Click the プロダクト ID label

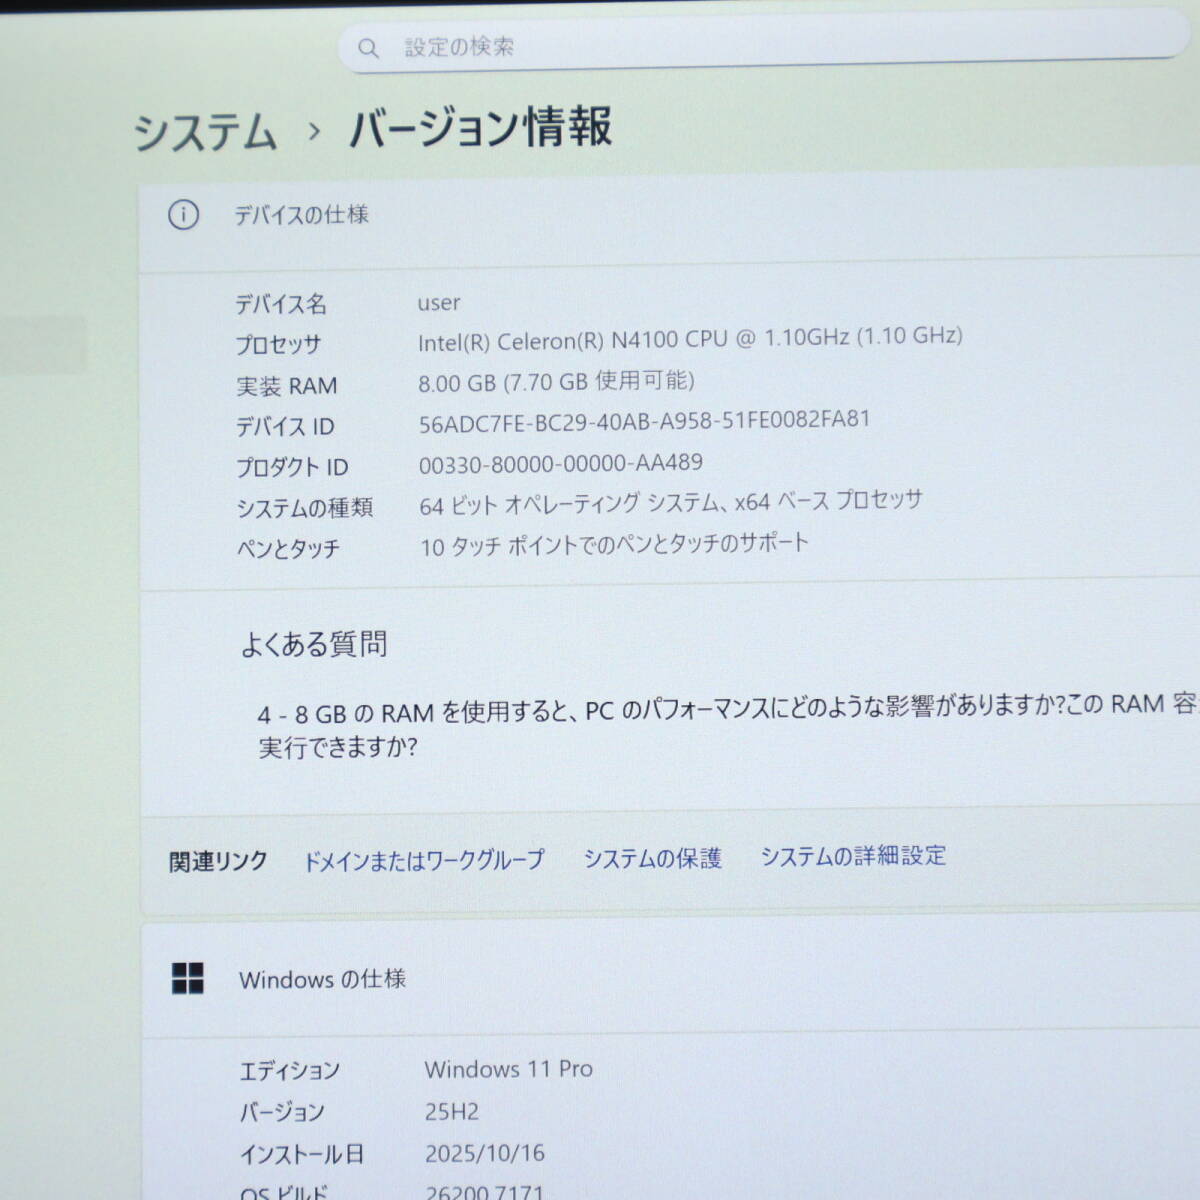pos(292,467)
